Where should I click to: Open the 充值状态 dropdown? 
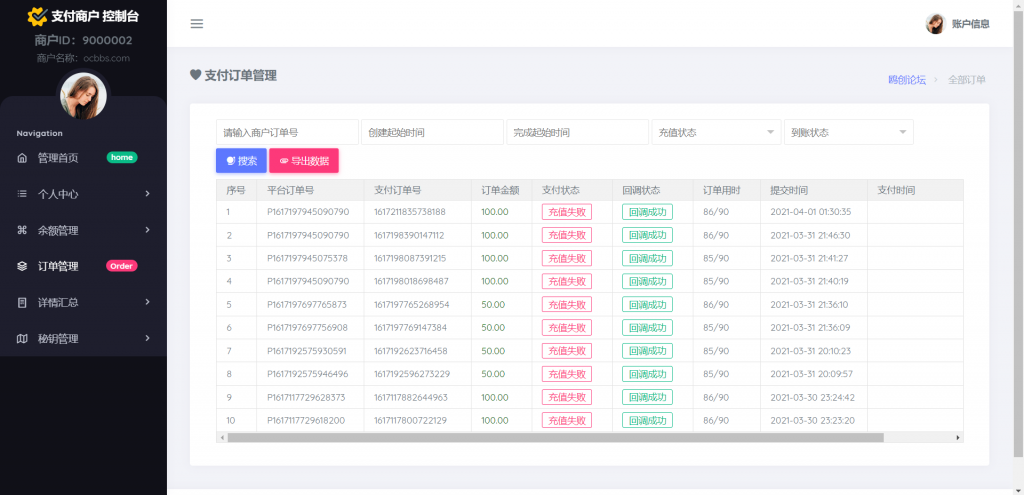(716, 132)
